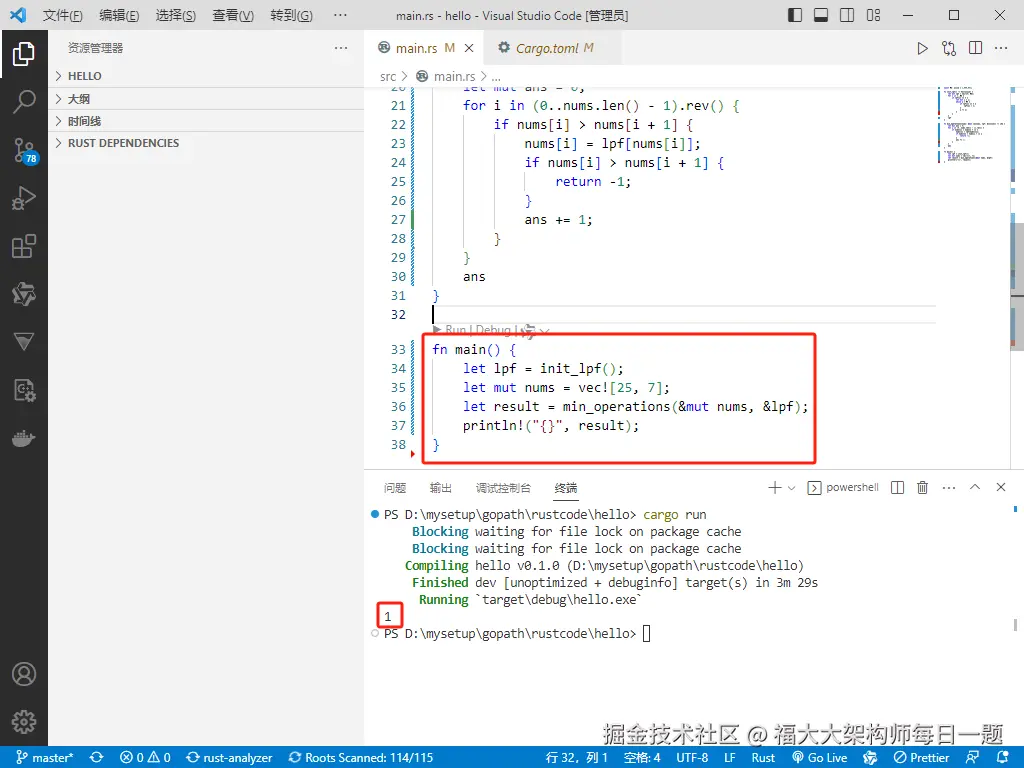Screen dimensions: 1024x768
Task: Kill terminal with trash icon
Action: (x=922, y=487)
